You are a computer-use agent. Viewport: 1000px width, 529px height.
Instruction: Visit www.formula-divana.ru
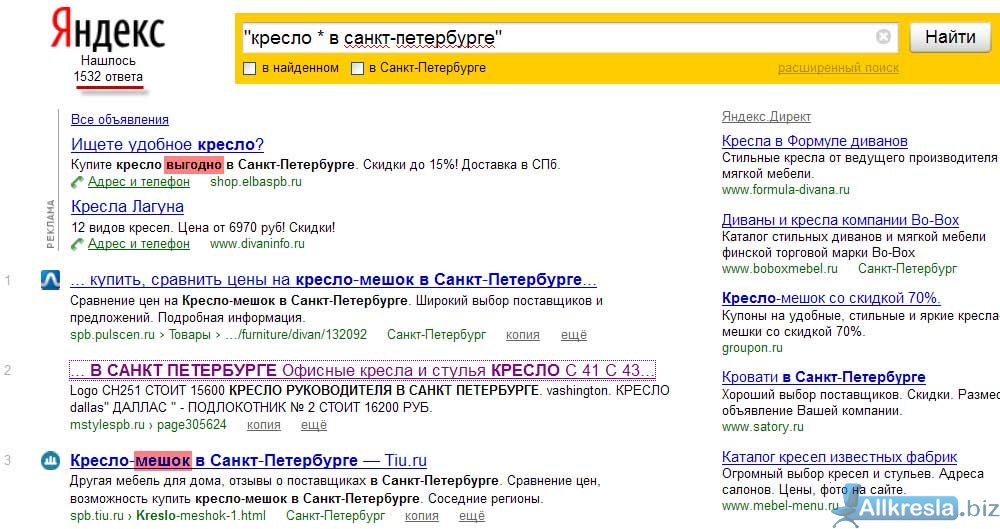[786, 189]
